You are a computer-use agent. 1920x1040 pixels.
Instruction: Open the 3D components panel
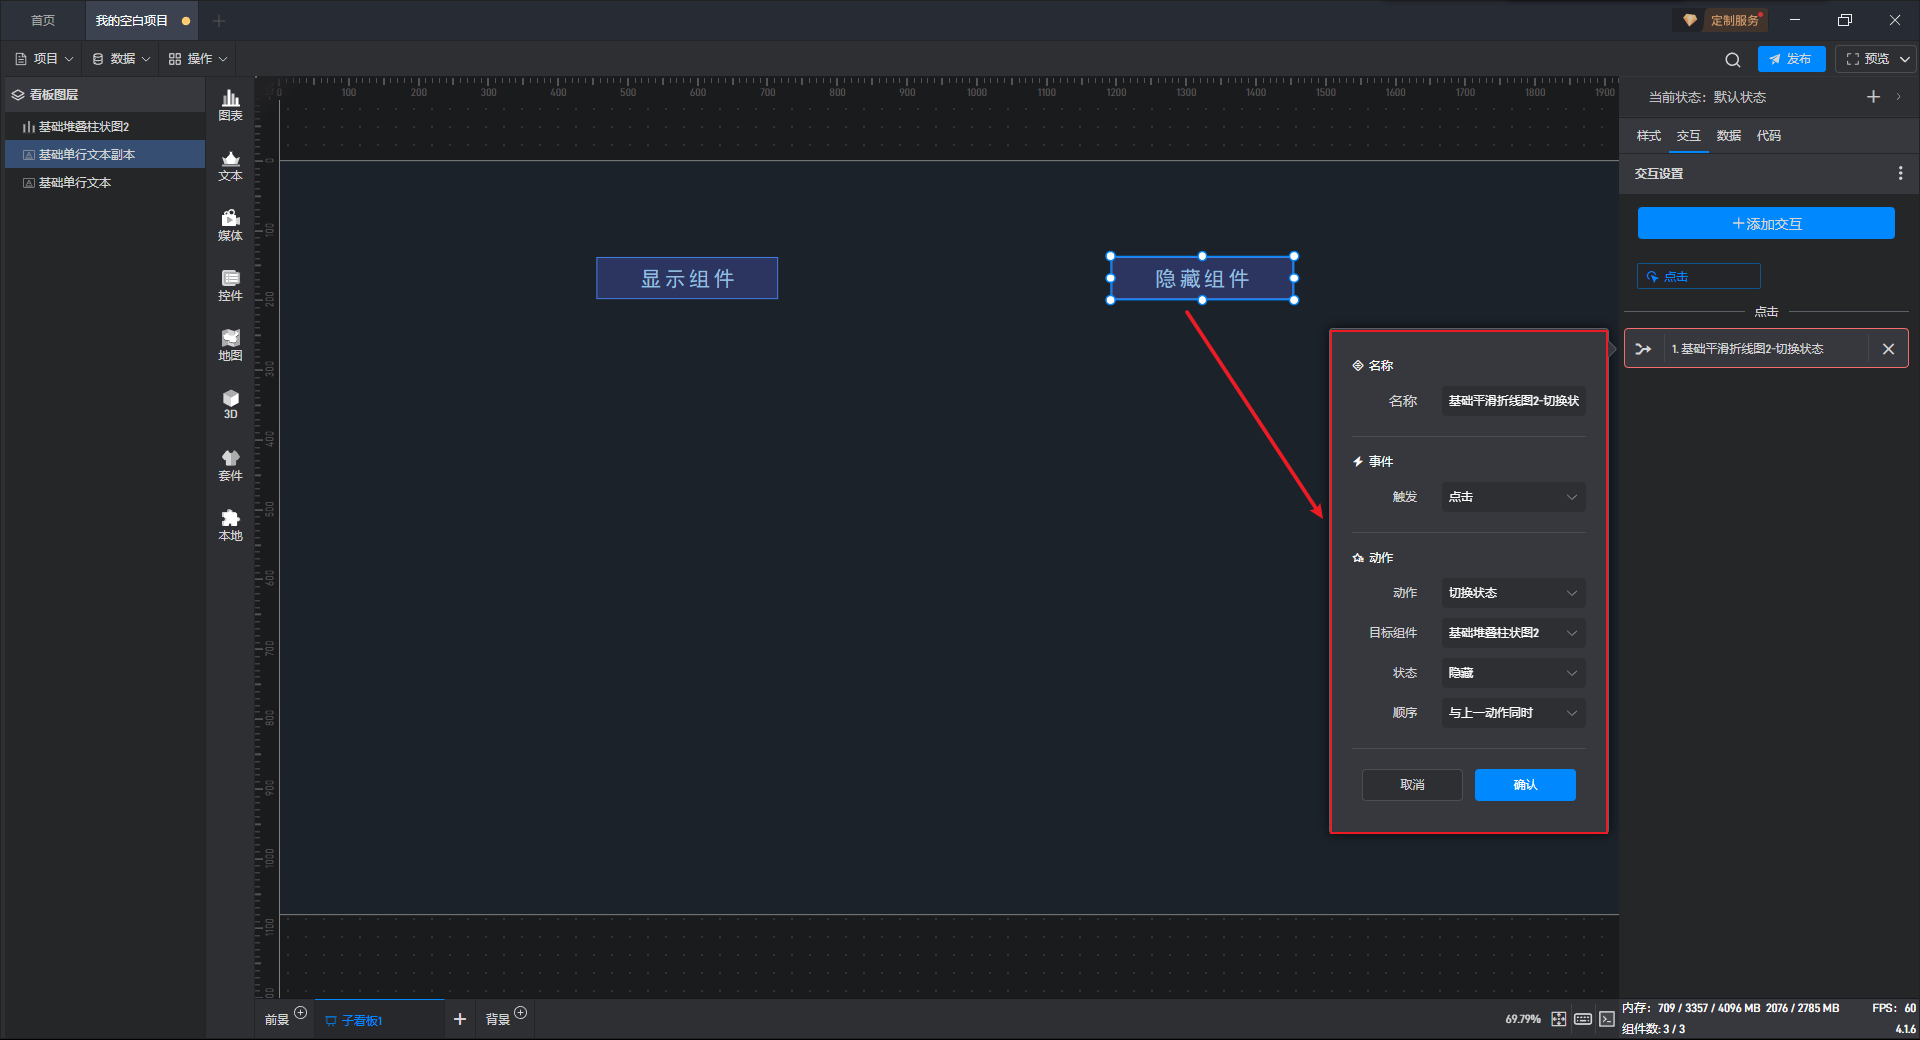pos(230,404)
